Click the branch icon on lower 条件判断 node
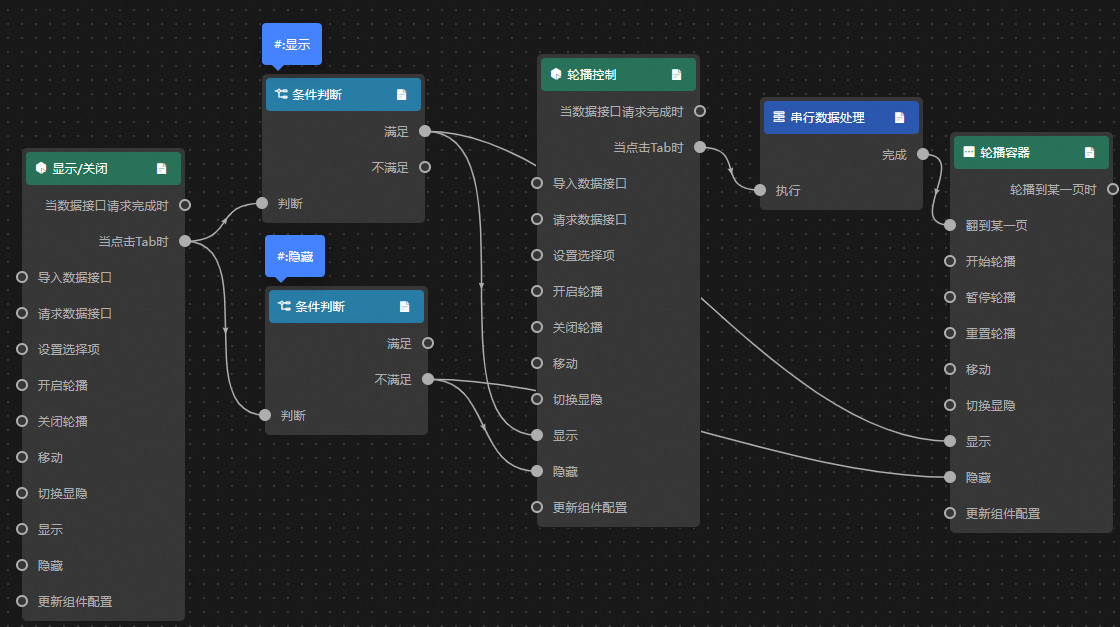The image size is (1120, 627). (284, 306)
